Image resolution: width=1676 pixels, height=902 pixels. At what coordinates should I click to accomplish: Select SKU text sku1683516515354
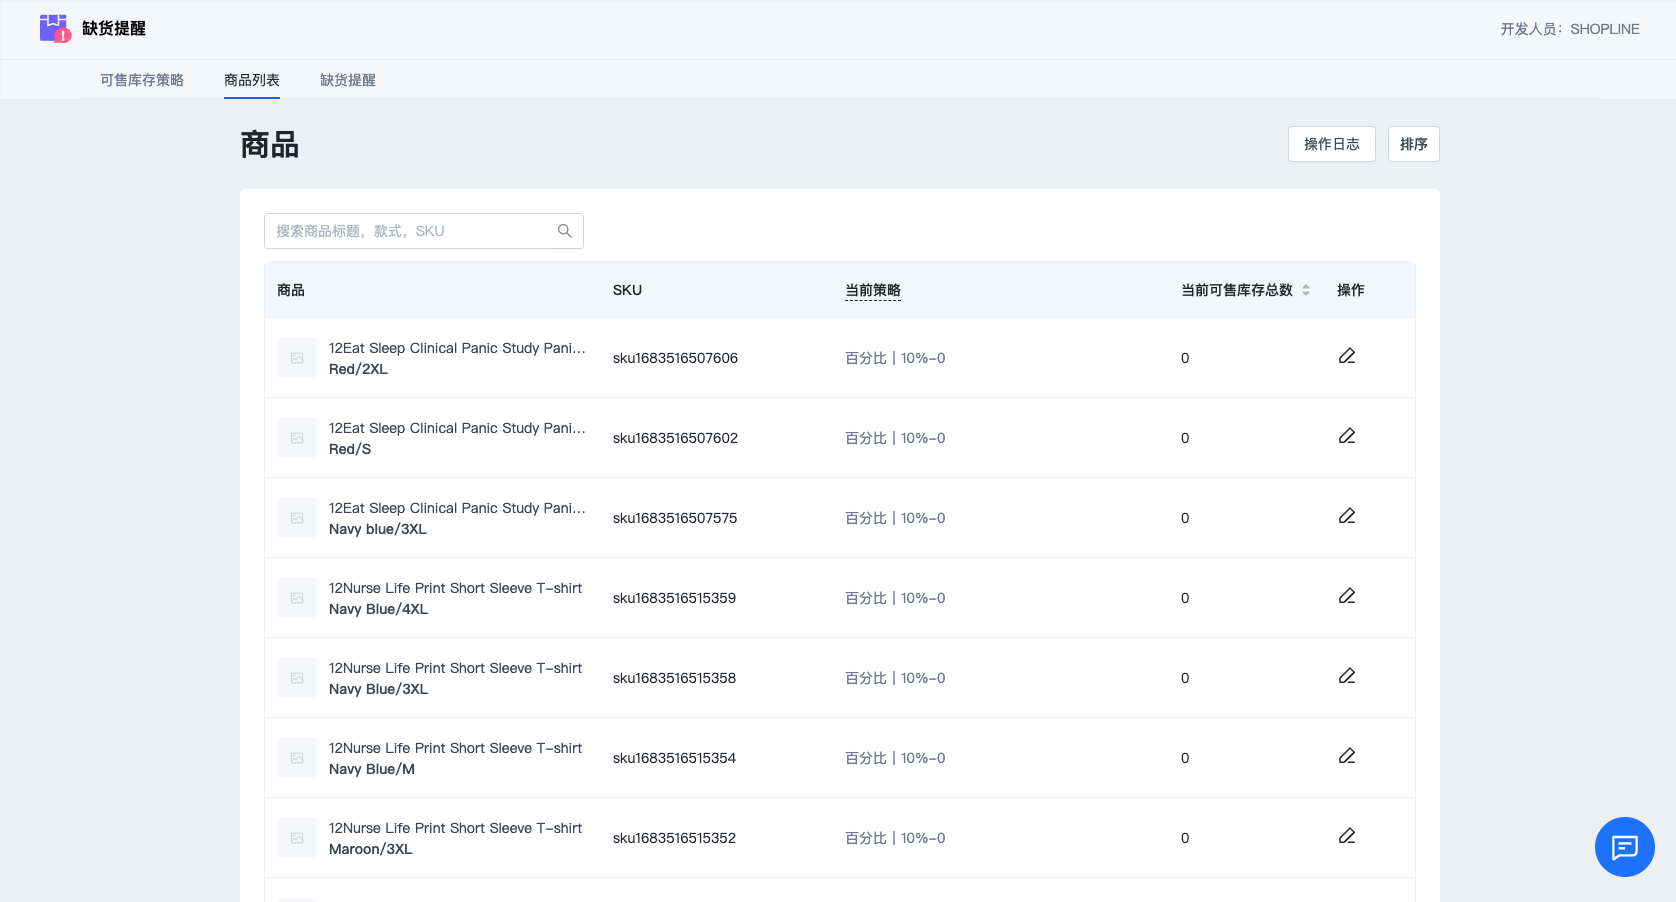(674, 758)
